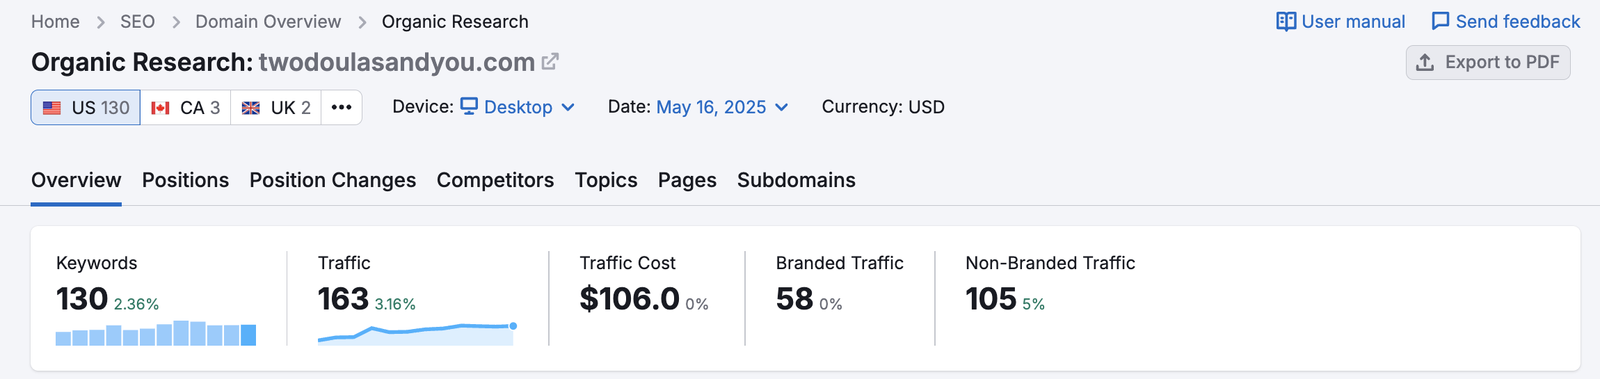Open external link icon beside twodoulasandyou.com
The image size is (1600, 379).
click(x=550, y=62)
